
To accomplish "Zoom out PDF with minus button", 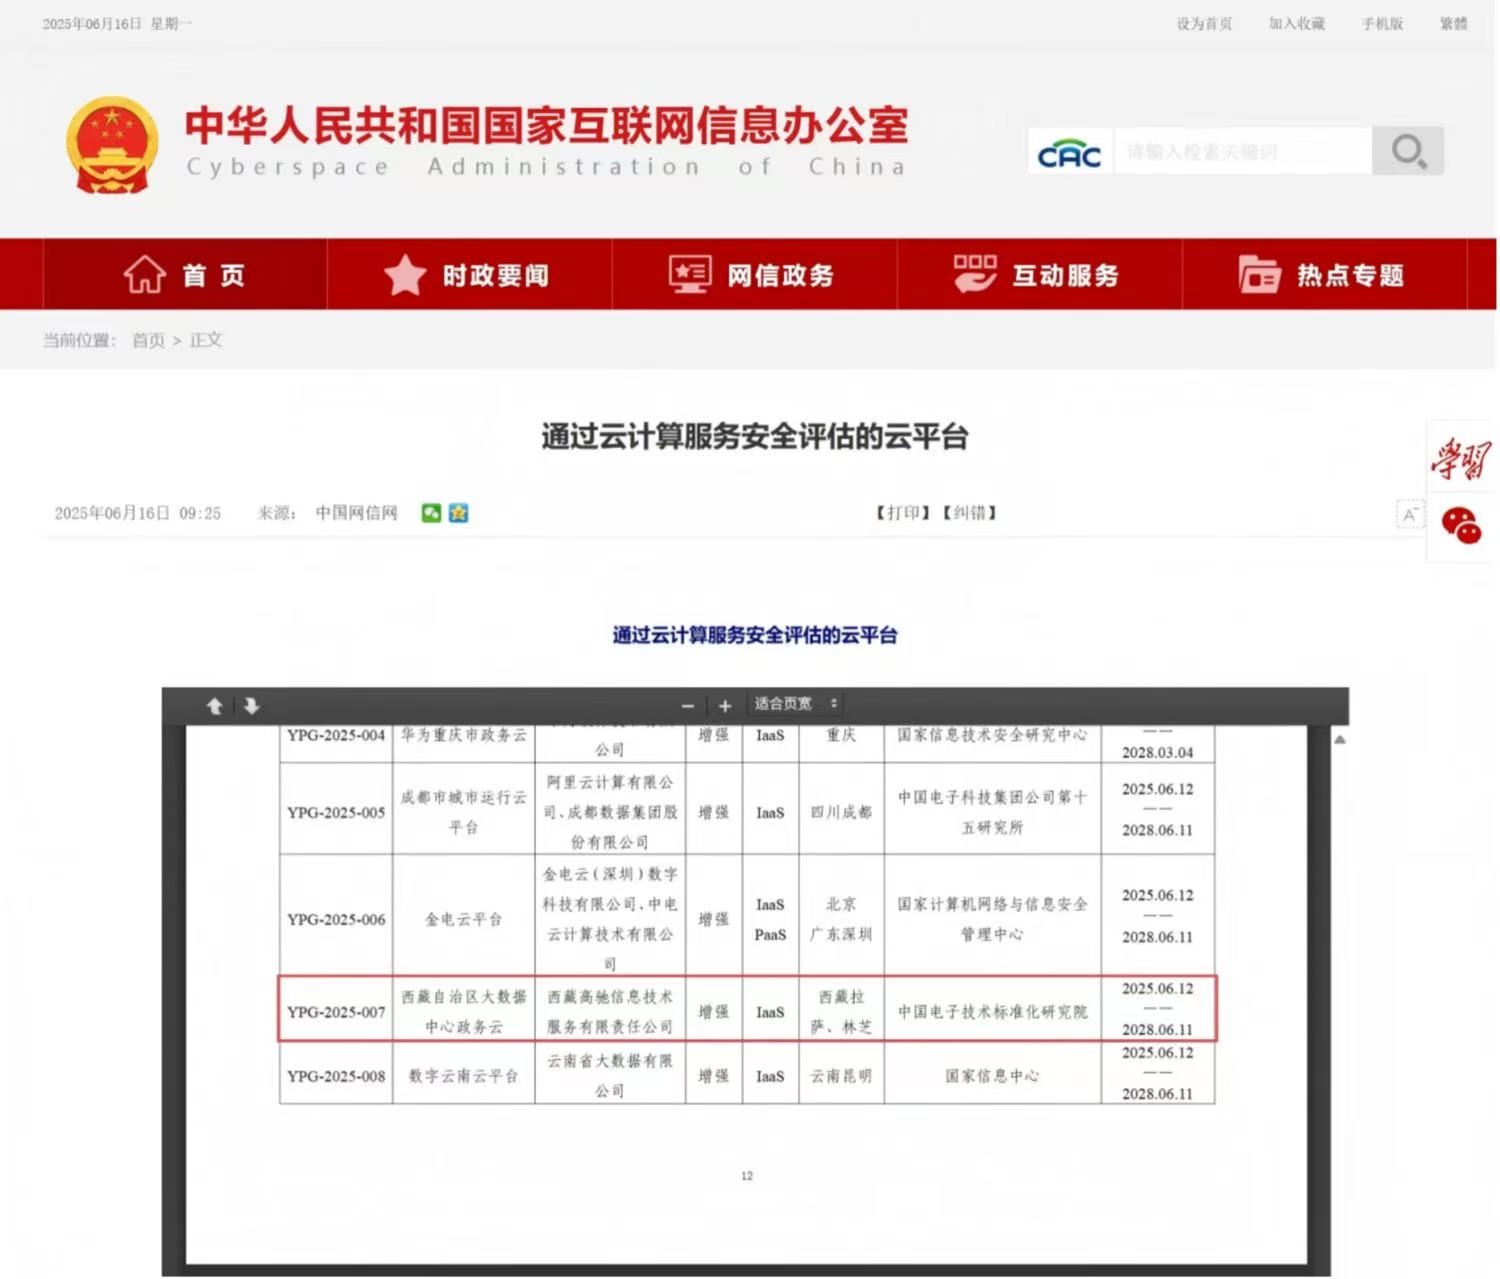I will (x=688, y=706).
